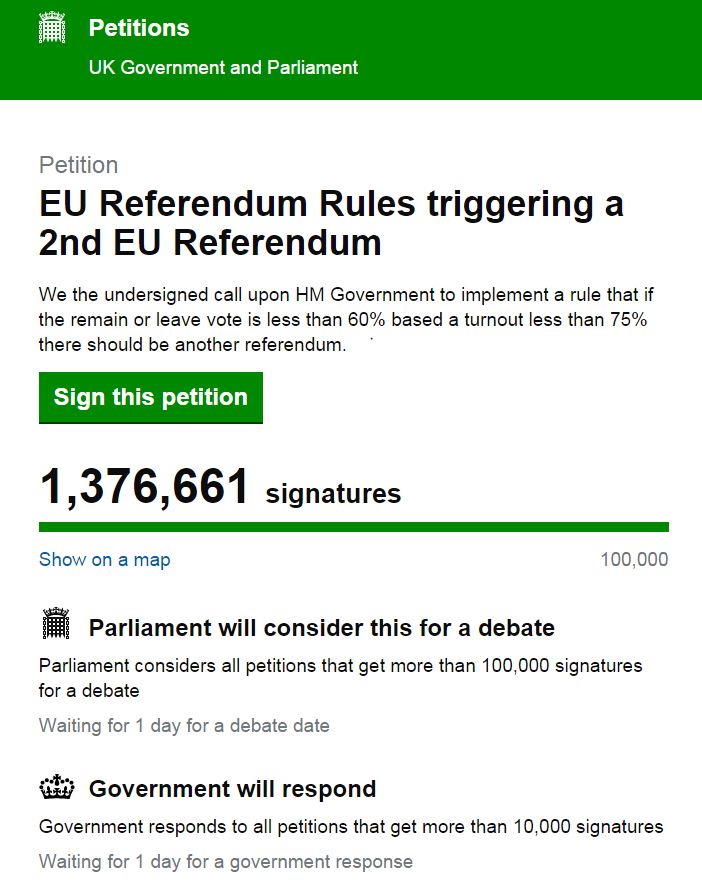Open the Show on a map link

104,560
